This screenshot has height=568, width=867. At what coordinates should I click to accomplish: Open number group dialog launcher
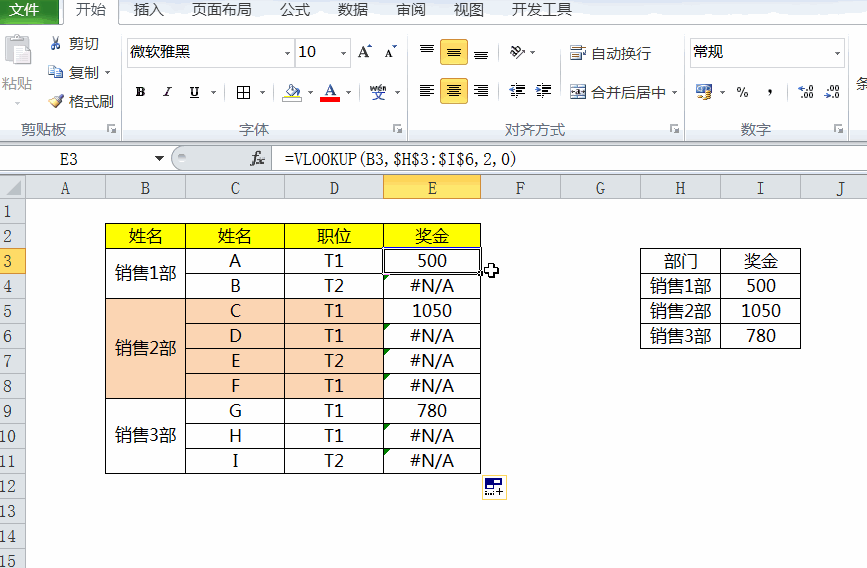838,129
